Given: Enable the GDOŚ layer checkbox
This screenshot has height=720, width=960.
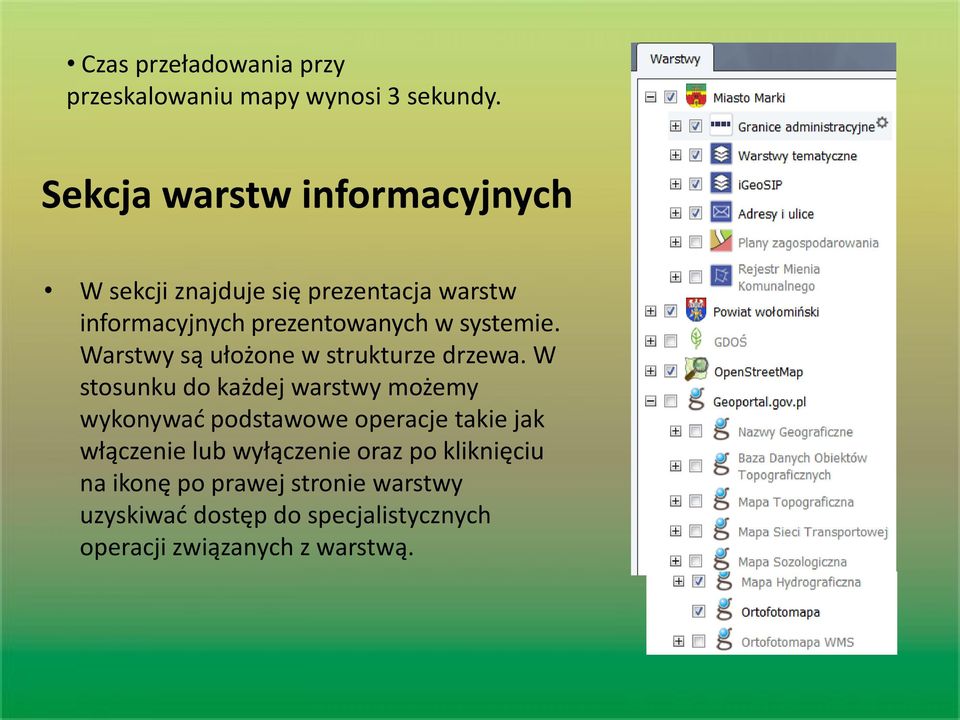Looking at the screenshot, I should tap(671, 341).
